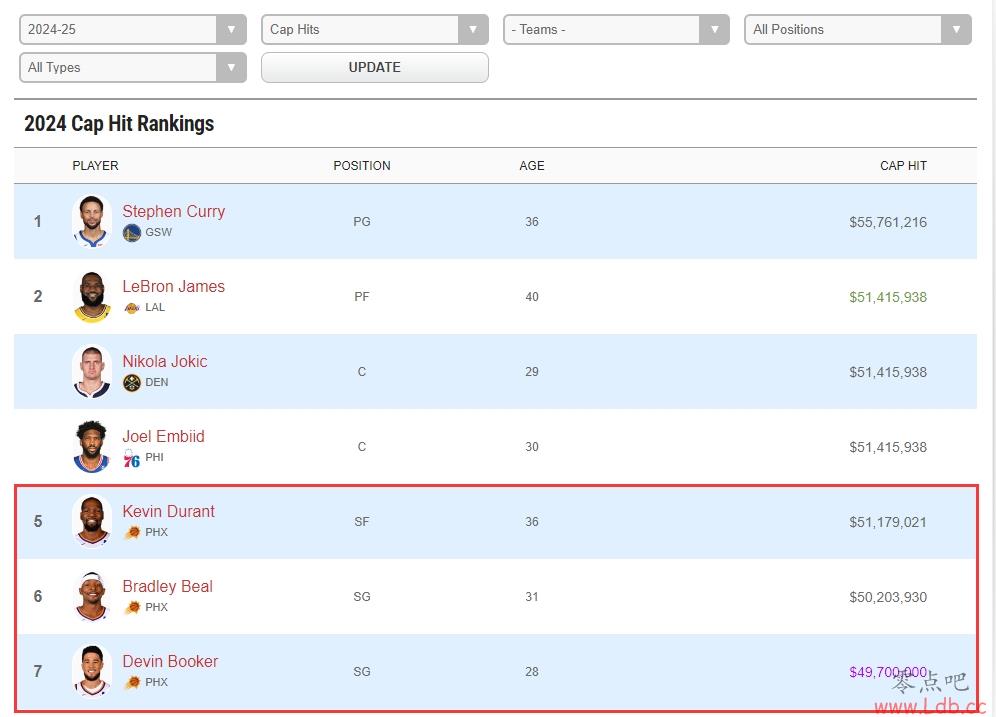Click the PHI team abbreviation
Image resolution: width=996 pixels, height=717 pixels.
point(154,457)
